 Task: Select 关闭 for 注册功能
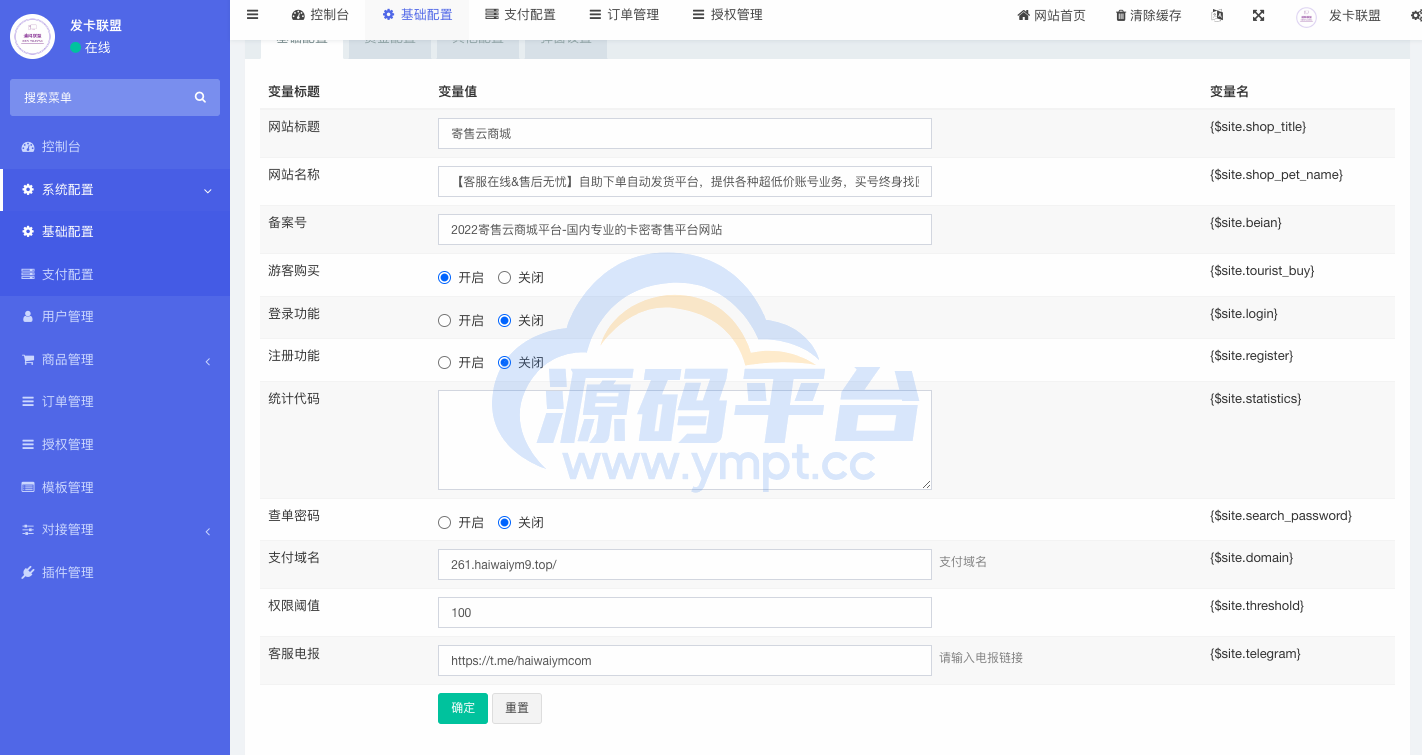[504, 362]
